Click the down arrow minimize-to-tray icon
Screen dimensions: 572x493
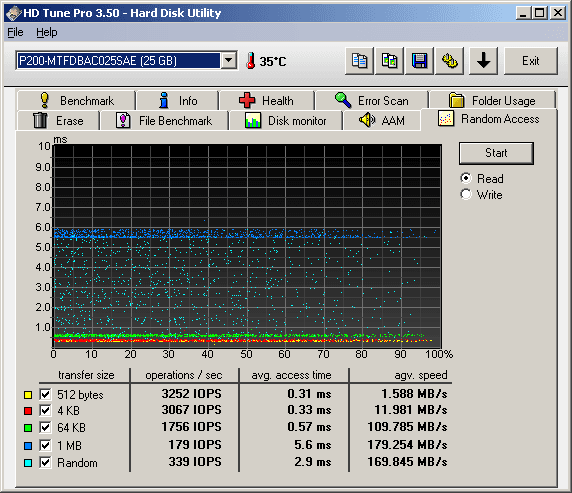(483, 61)
